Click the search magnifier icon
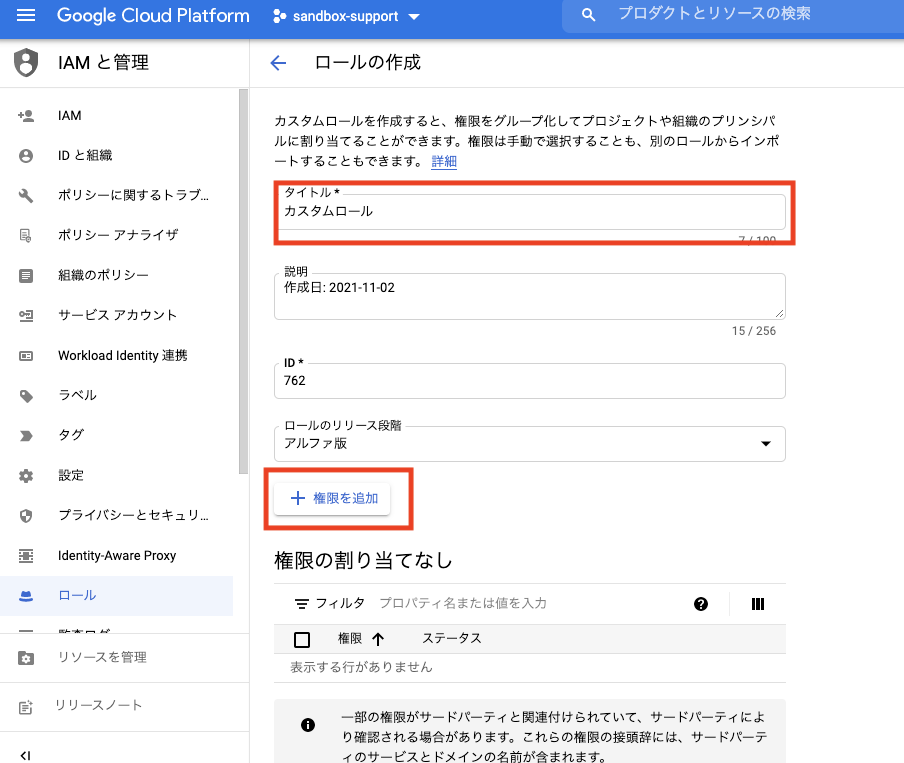The image size is (904, 763). click(588, 15)
